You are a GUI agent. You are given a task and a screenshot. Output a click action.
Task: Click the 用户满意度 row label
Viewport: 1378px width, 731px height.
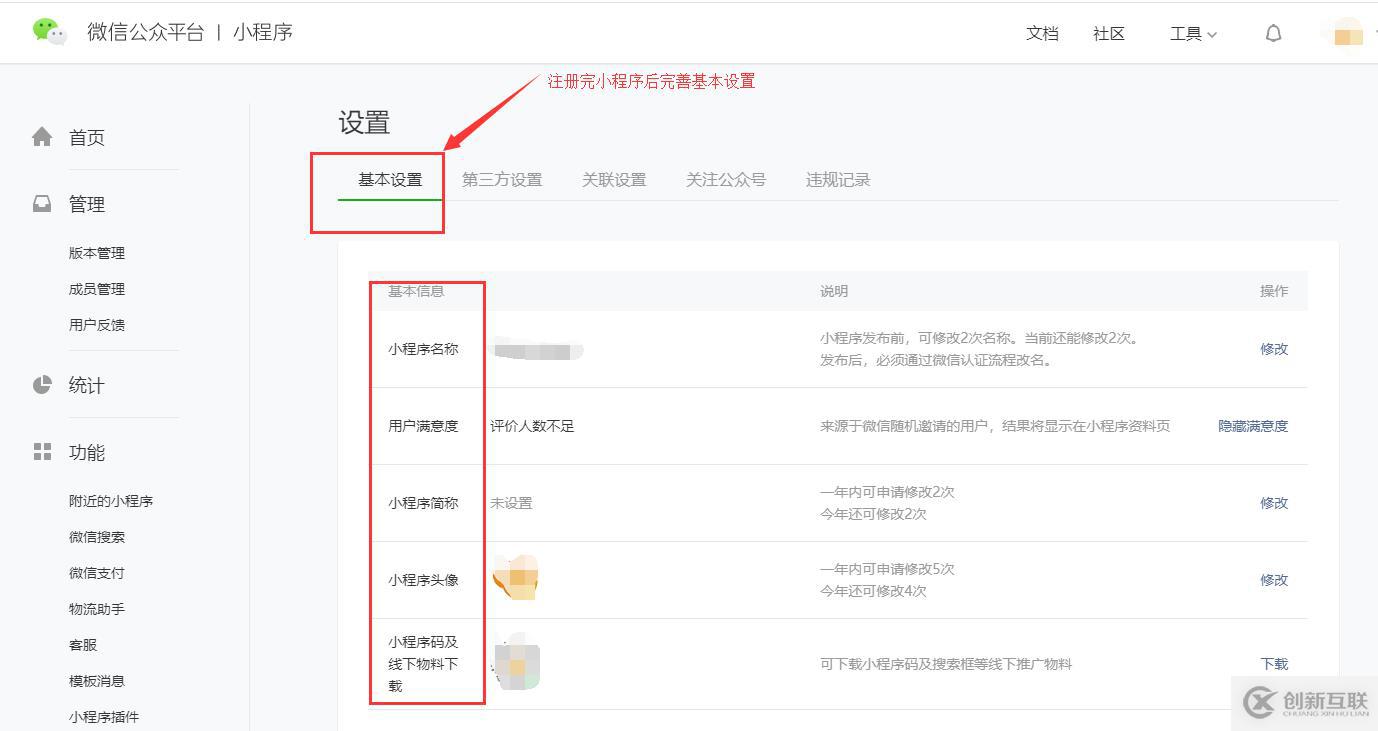423,426
